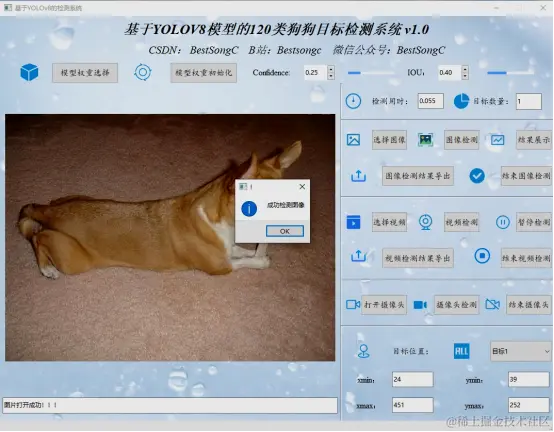The height and width of the screenshot is (432, 554).
Task: Click the info icon in the dialog
Action: pos(249,209)
